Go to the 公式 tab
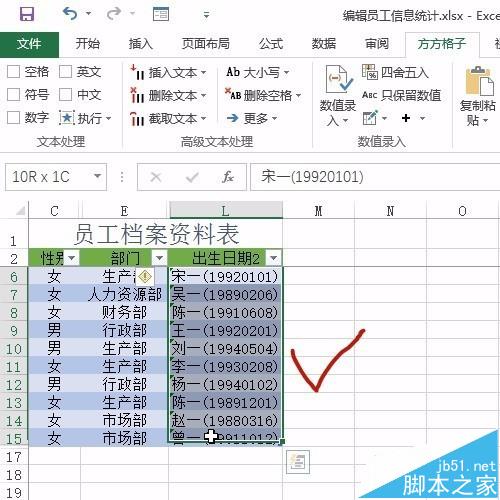This screenshot has height=500, width=500. click(x=271, y=44)
